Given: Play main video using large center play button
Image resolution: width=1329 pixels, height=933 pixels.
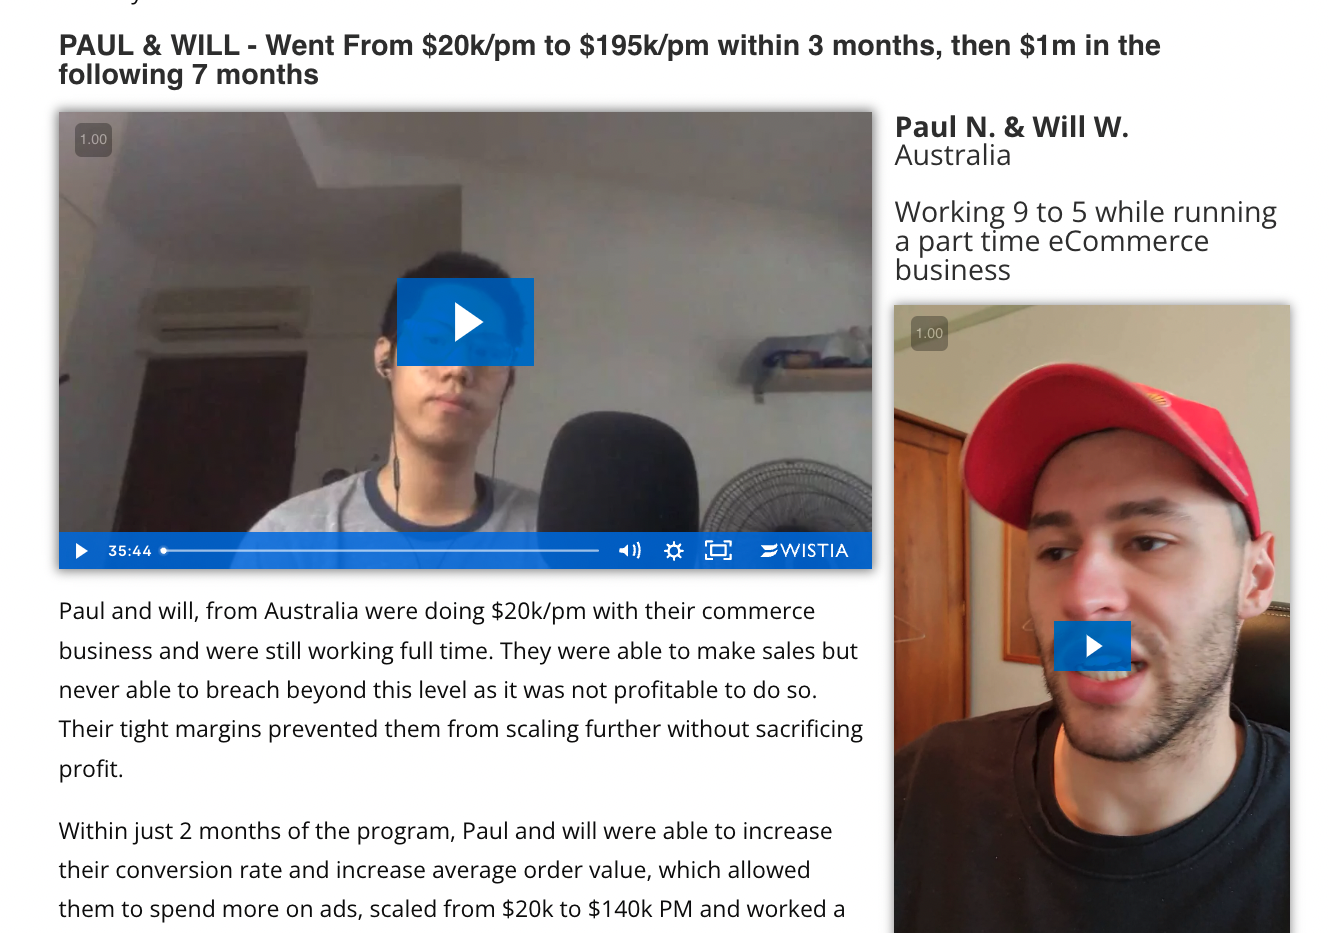Looking at the screenshot, I should coord(465,322).
